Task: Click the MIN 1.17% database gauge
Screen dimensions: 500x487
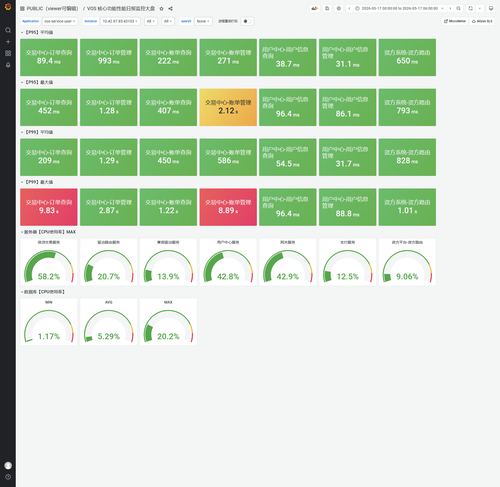Action: tap(49, 322)
